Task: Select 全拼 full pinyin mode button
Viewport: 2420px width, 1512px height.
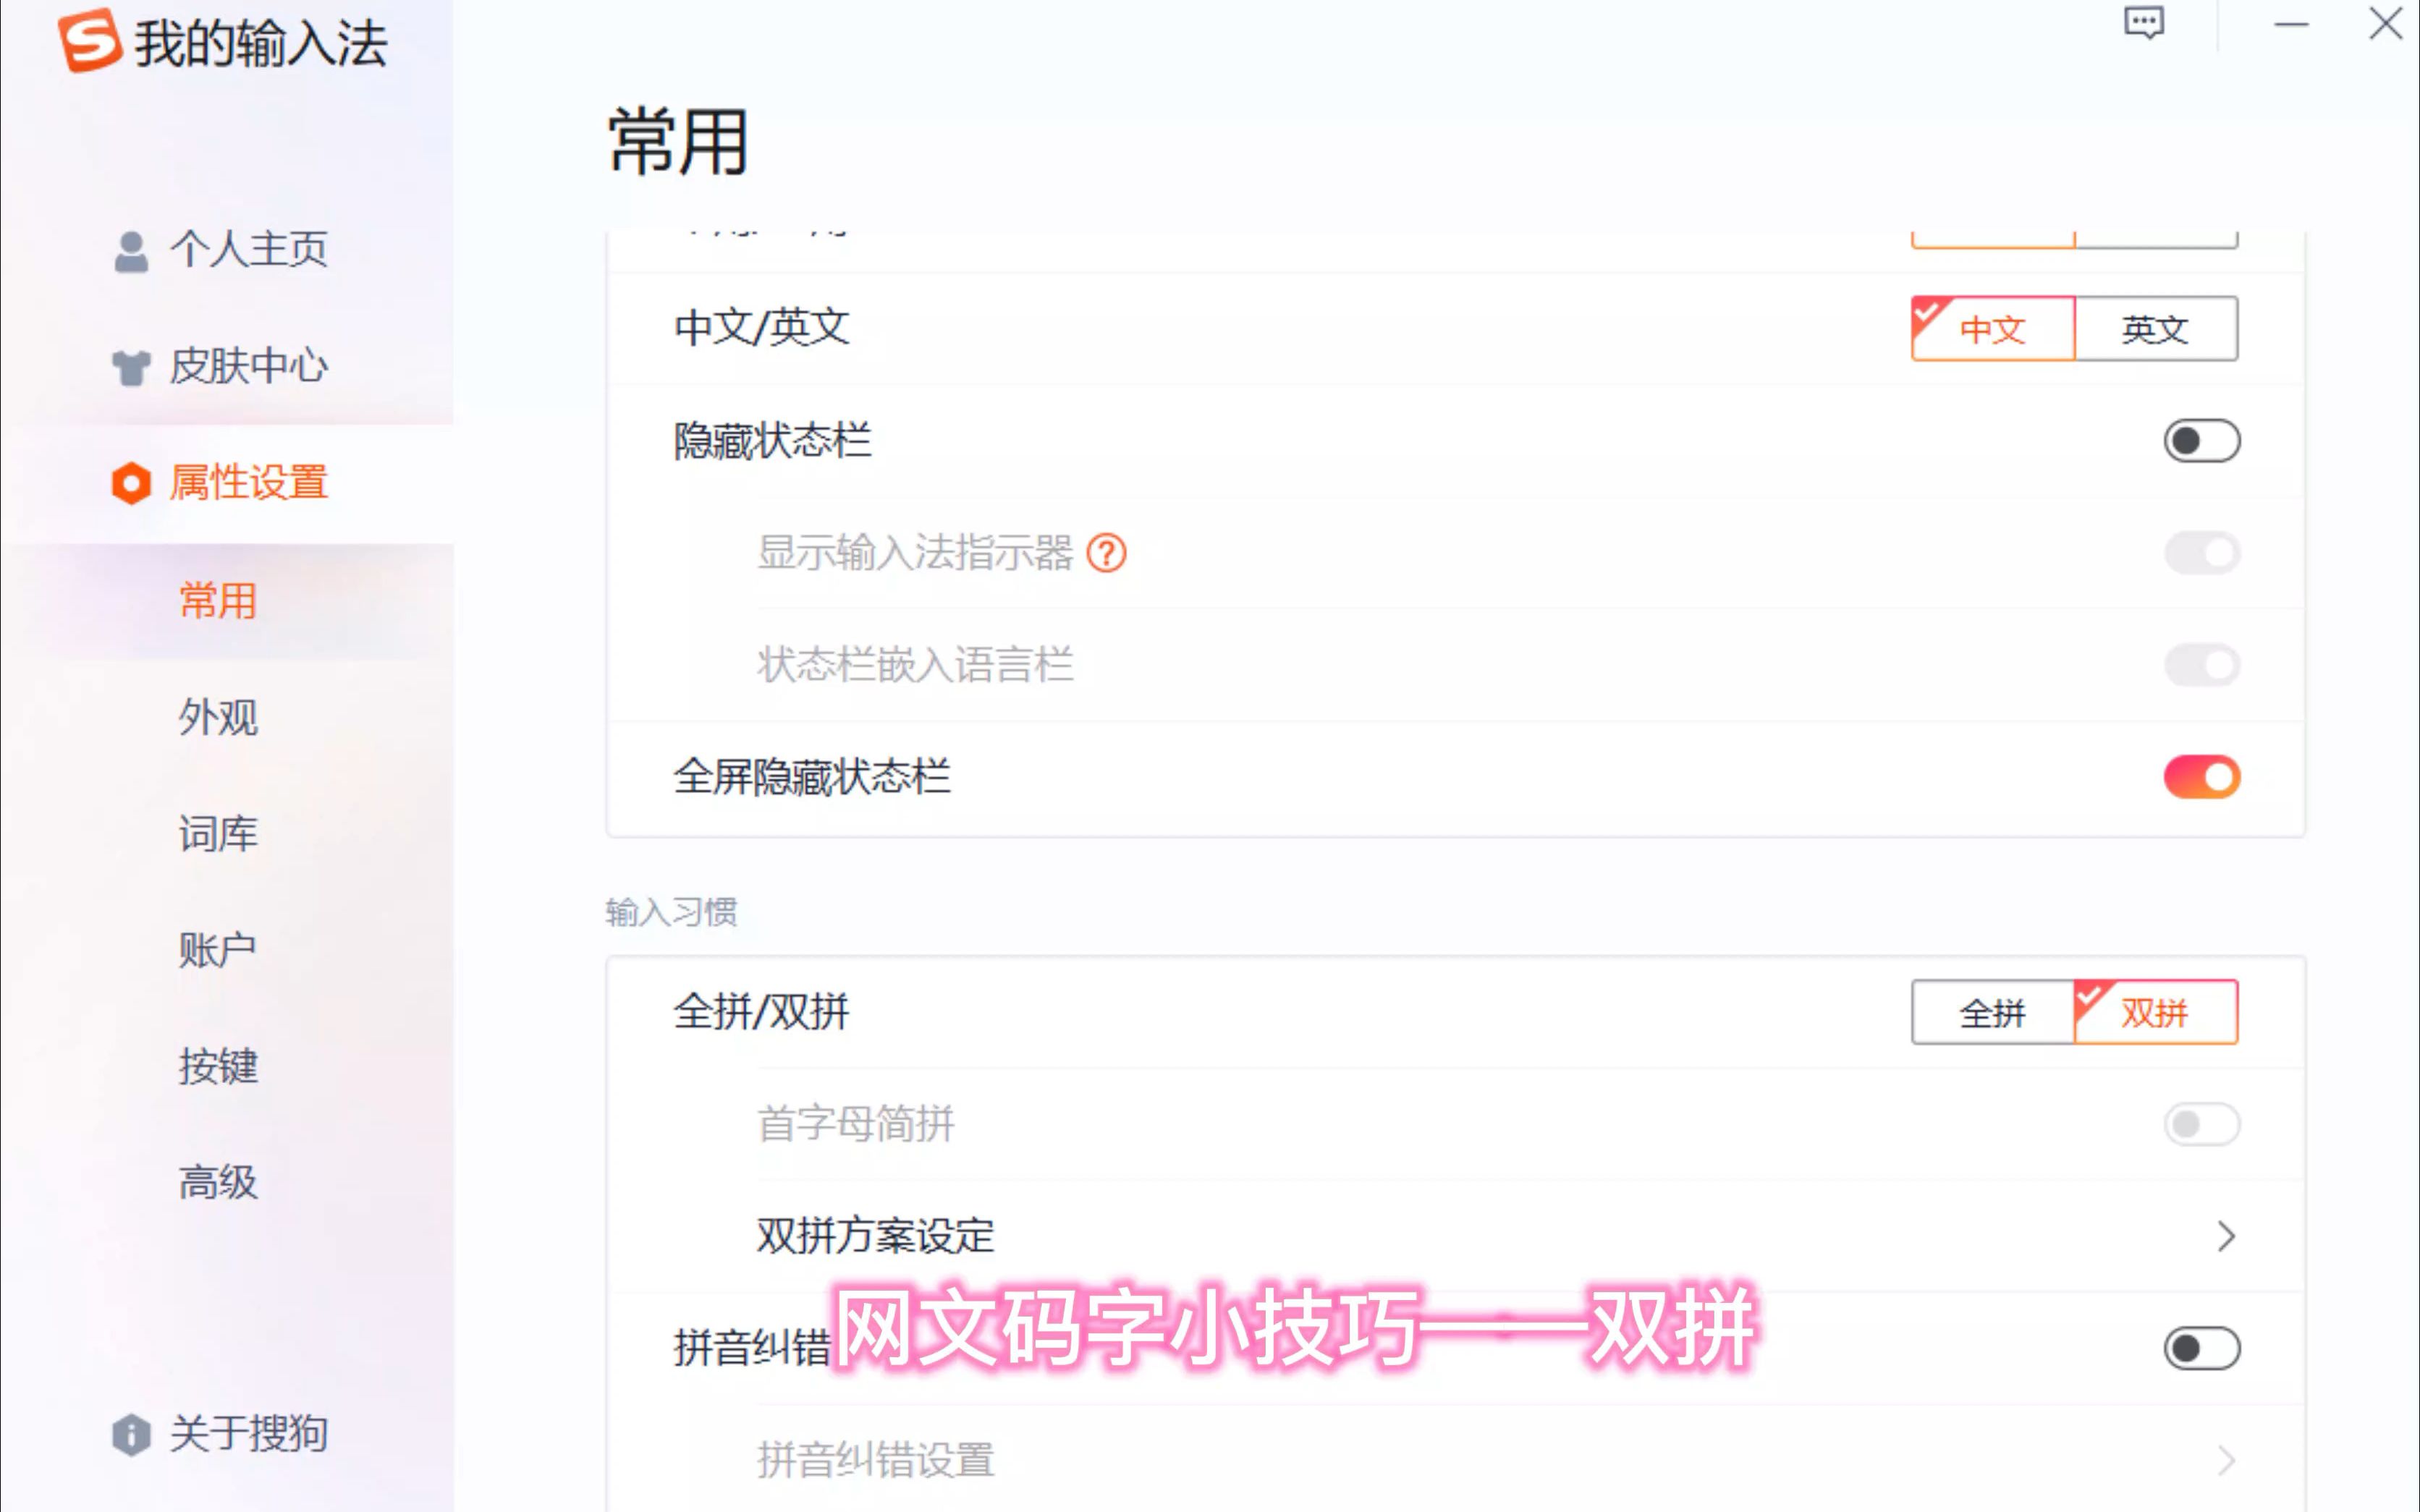Action: [1992, 1011]
